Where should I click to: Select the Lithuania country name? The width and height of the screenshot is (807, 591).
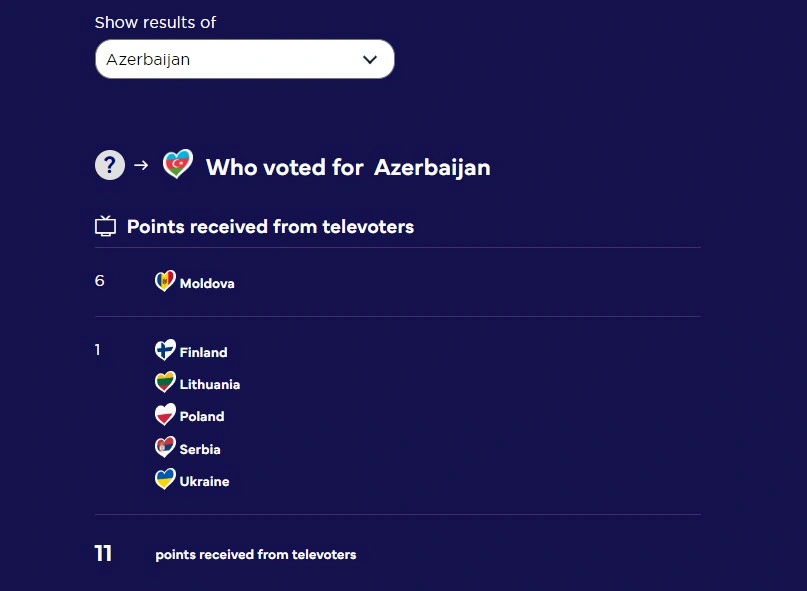(x=210, y=385)
